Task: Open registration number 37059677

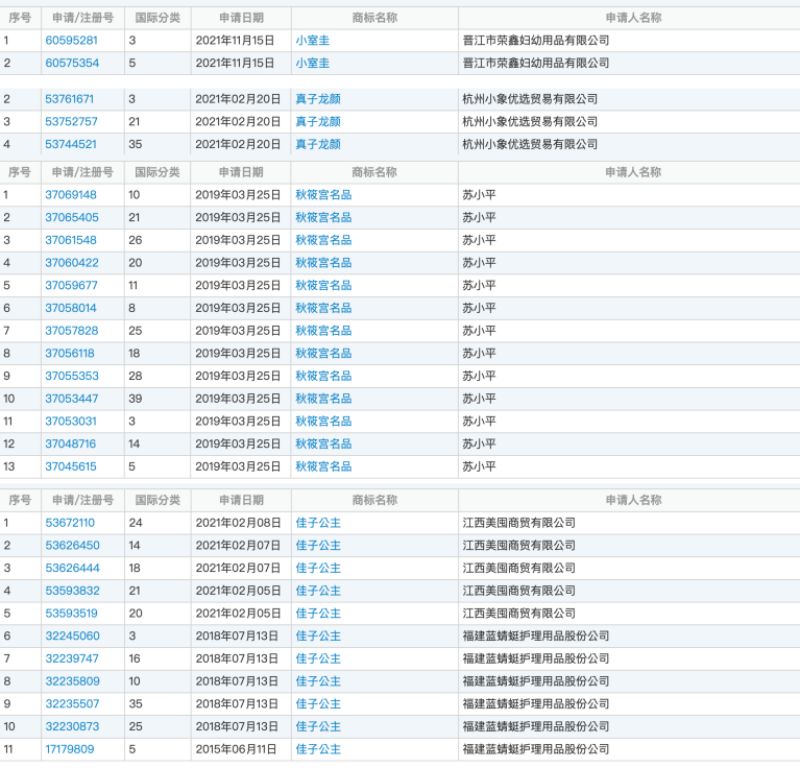Action: pos(71,285)
